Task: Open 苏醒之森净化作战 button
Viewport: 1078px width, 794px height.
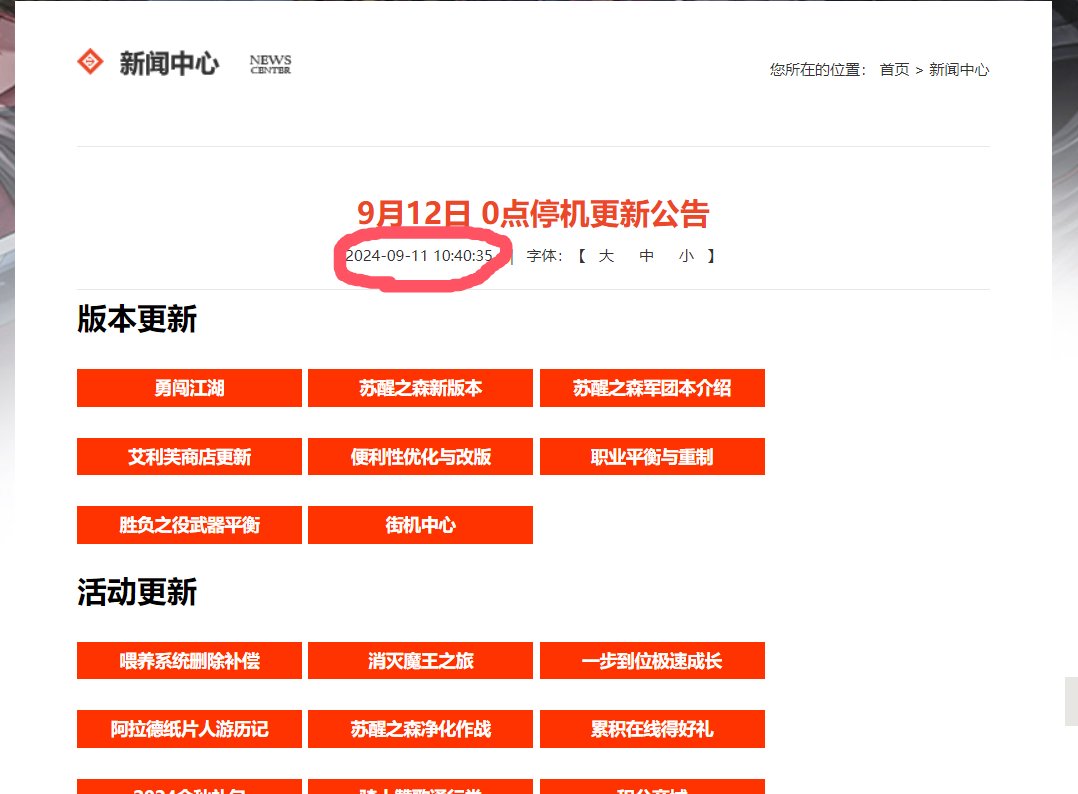Action: (420, 729)
